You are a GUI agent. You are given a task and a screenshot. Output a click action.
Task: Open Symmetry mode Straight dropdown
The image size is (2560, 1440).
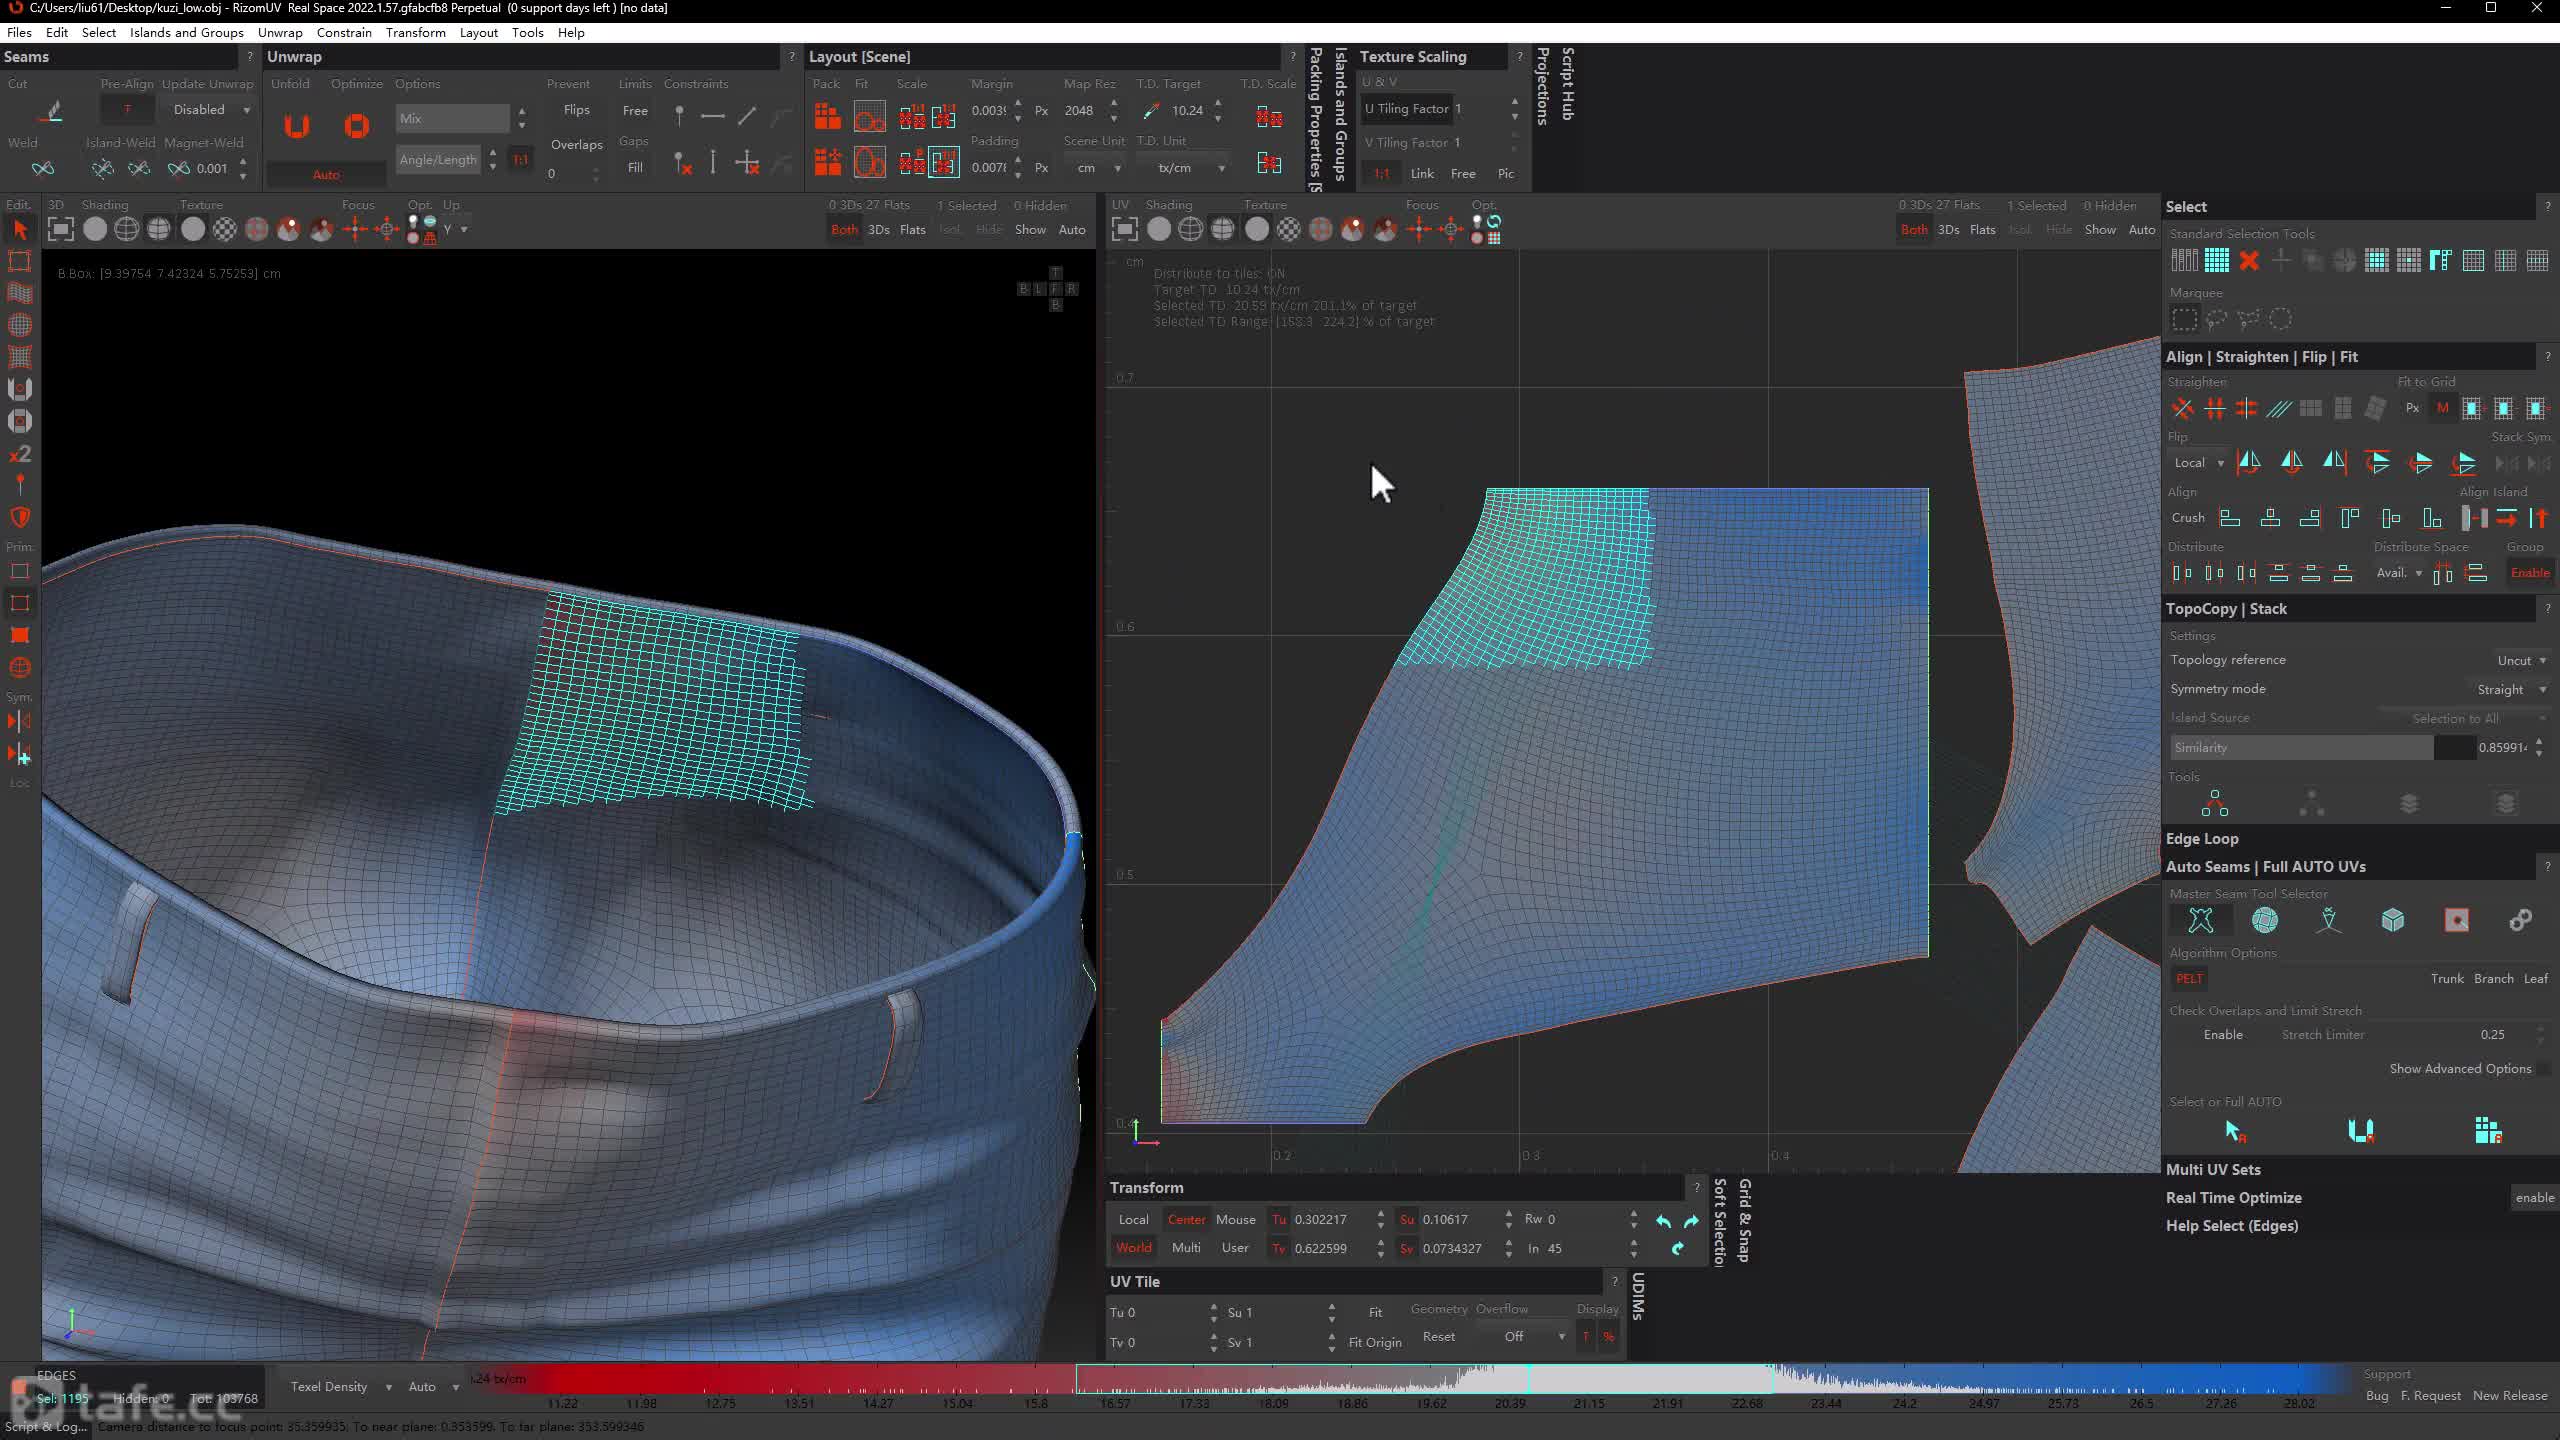[2511, 689]
